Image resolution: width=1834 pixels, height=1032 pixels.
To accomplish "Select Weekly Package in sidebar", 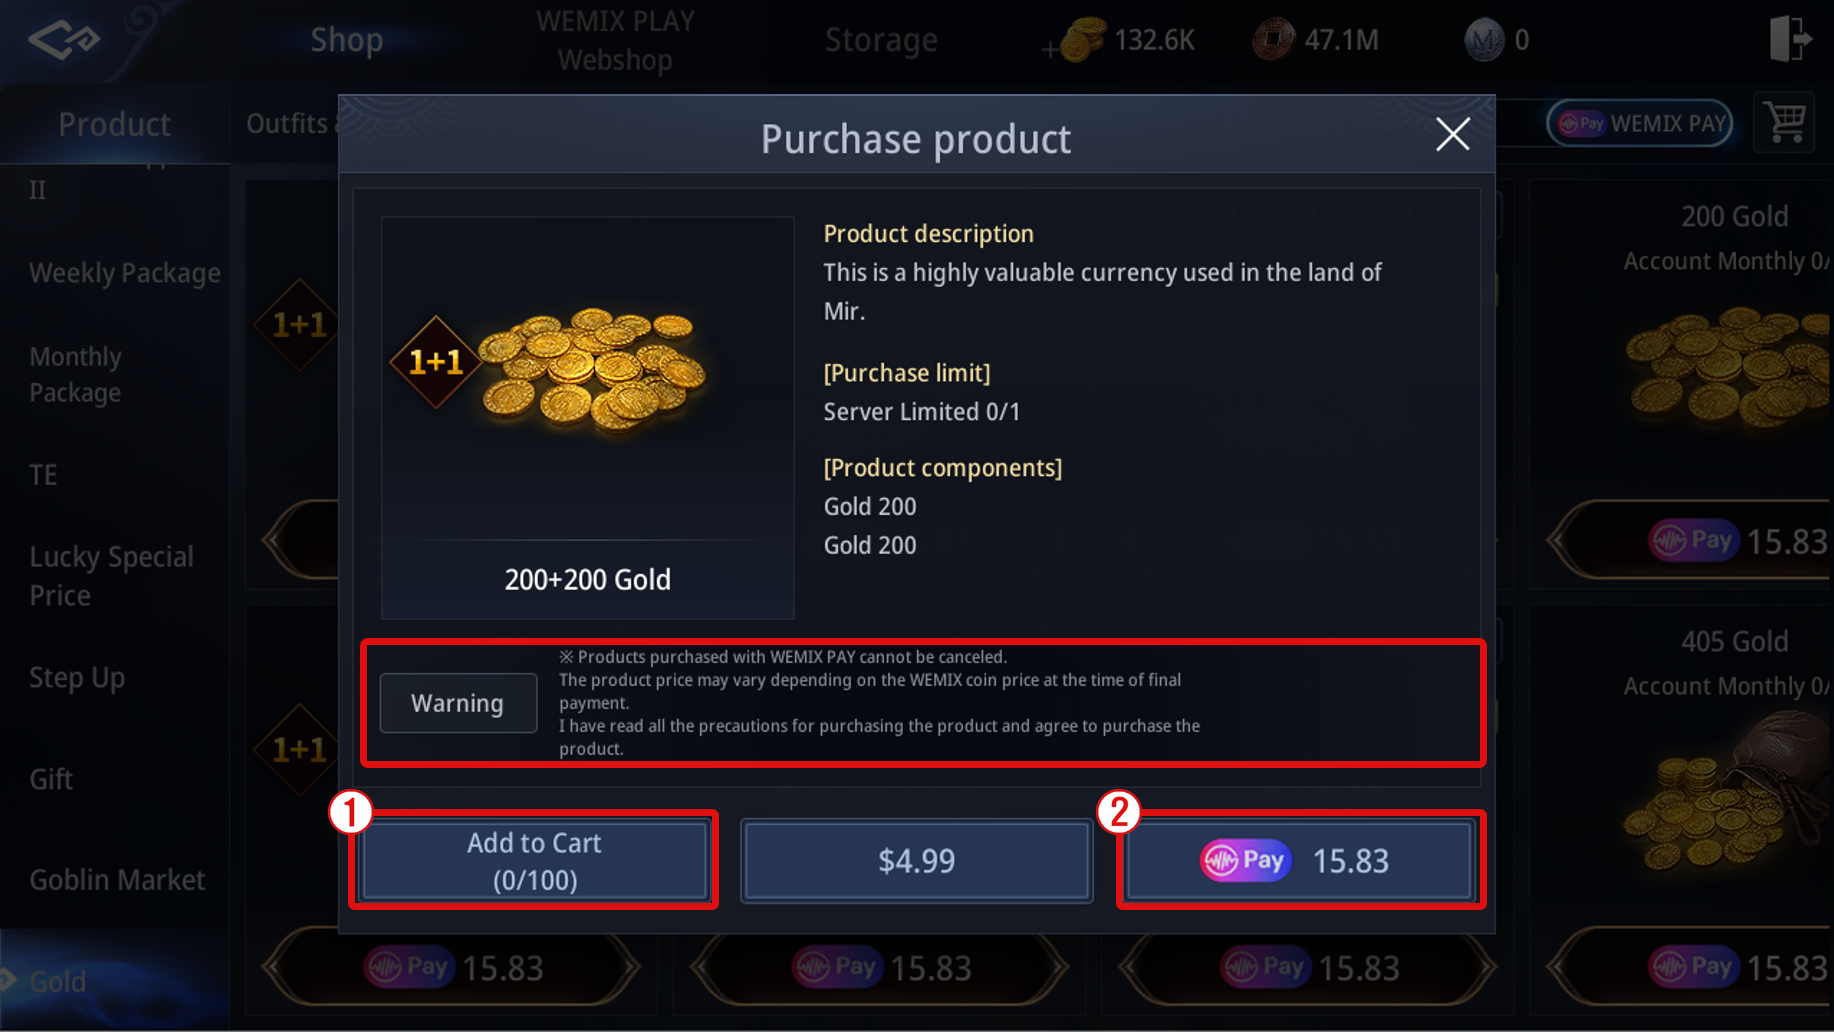I will pos(124,273).
